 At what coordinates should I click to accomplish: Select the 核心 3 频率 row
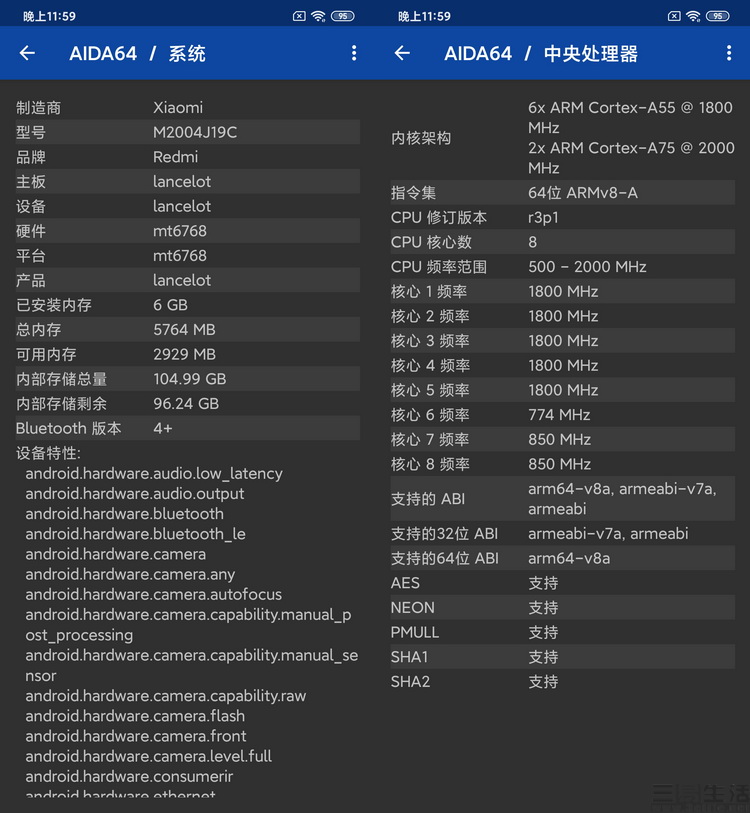pyautogui.click(x=563, y=341)
